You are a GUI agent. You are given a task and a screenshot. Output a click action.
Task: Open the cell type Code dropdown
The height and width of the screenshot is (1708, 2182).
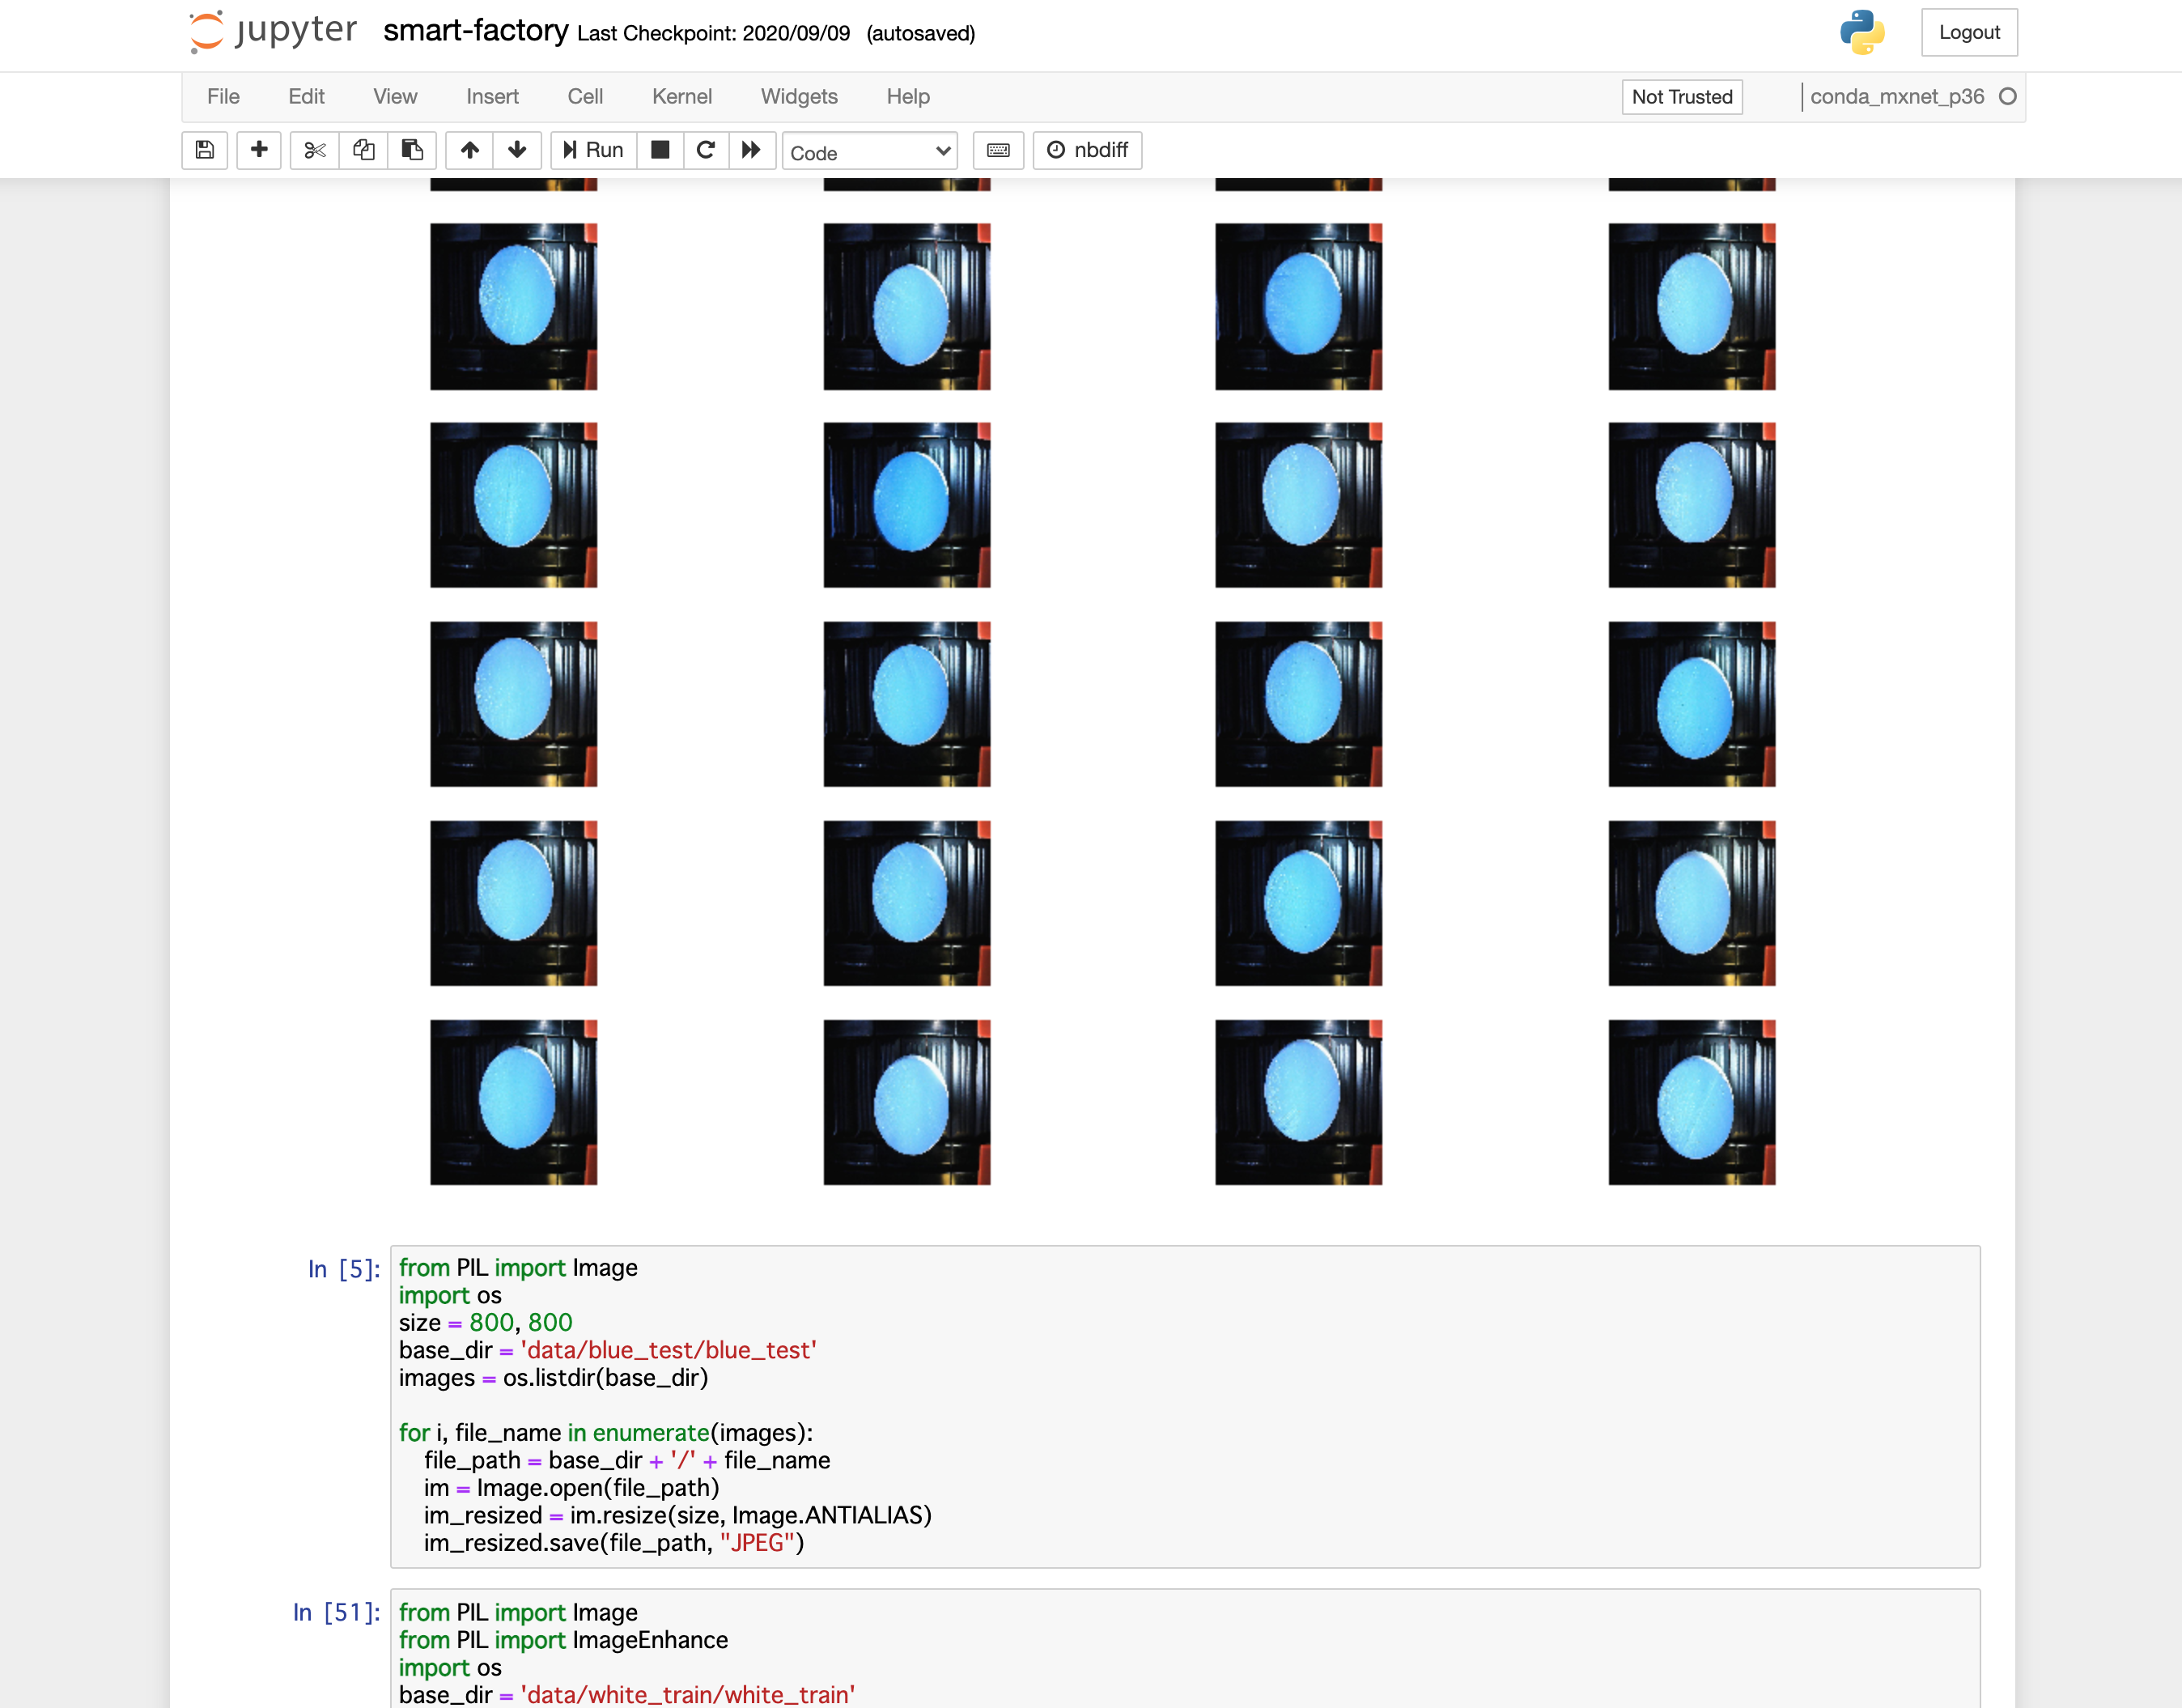pyautogui.click(x=869, y=152)
